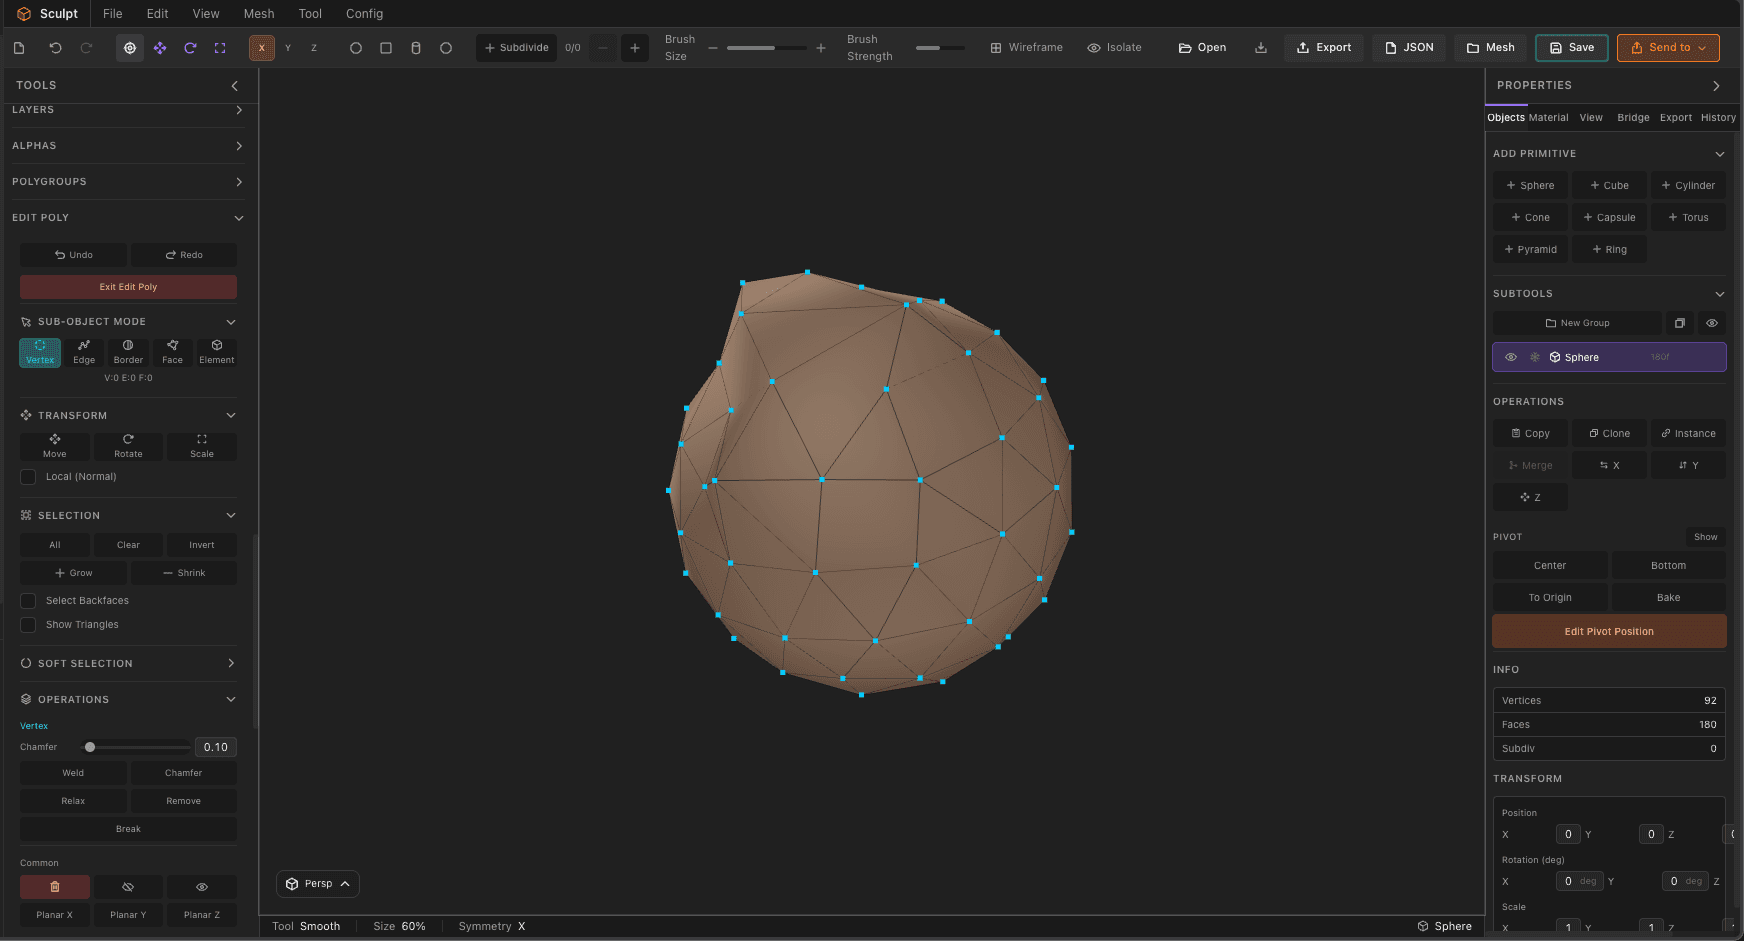The width and height of the screenshot is (1744, 941).
Task: Expand the Alphas section
Action: 128,146
